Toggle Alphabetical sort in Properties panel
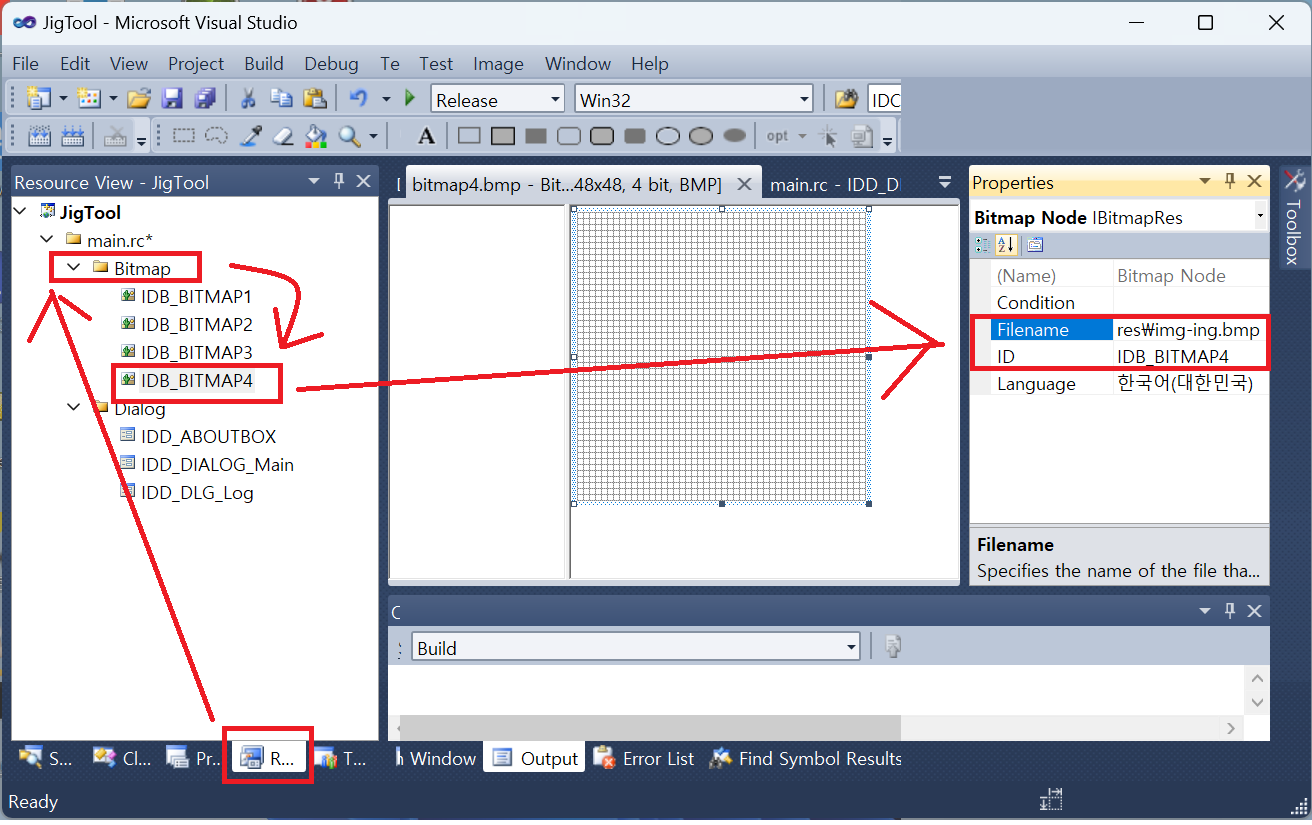Viewport: 1312px width, 825px height. 1006,245
